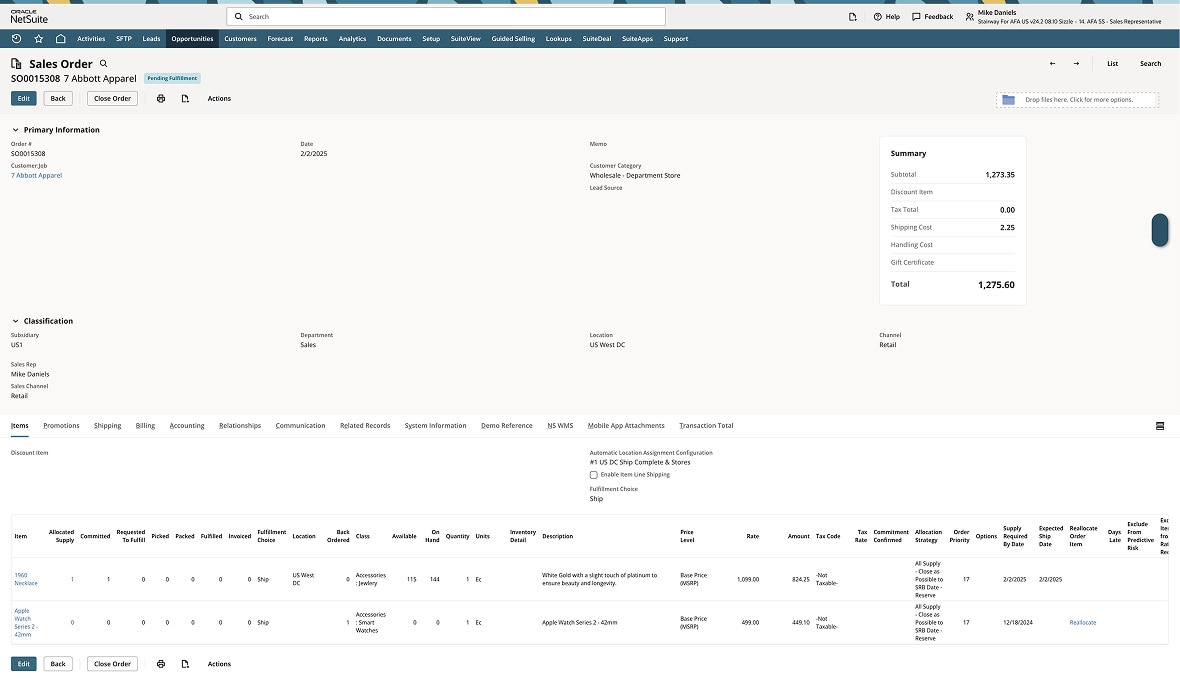Screen dimensions: 1180x679
Task: Check Enable Item Line Shipping
Action: coord(593,474)
